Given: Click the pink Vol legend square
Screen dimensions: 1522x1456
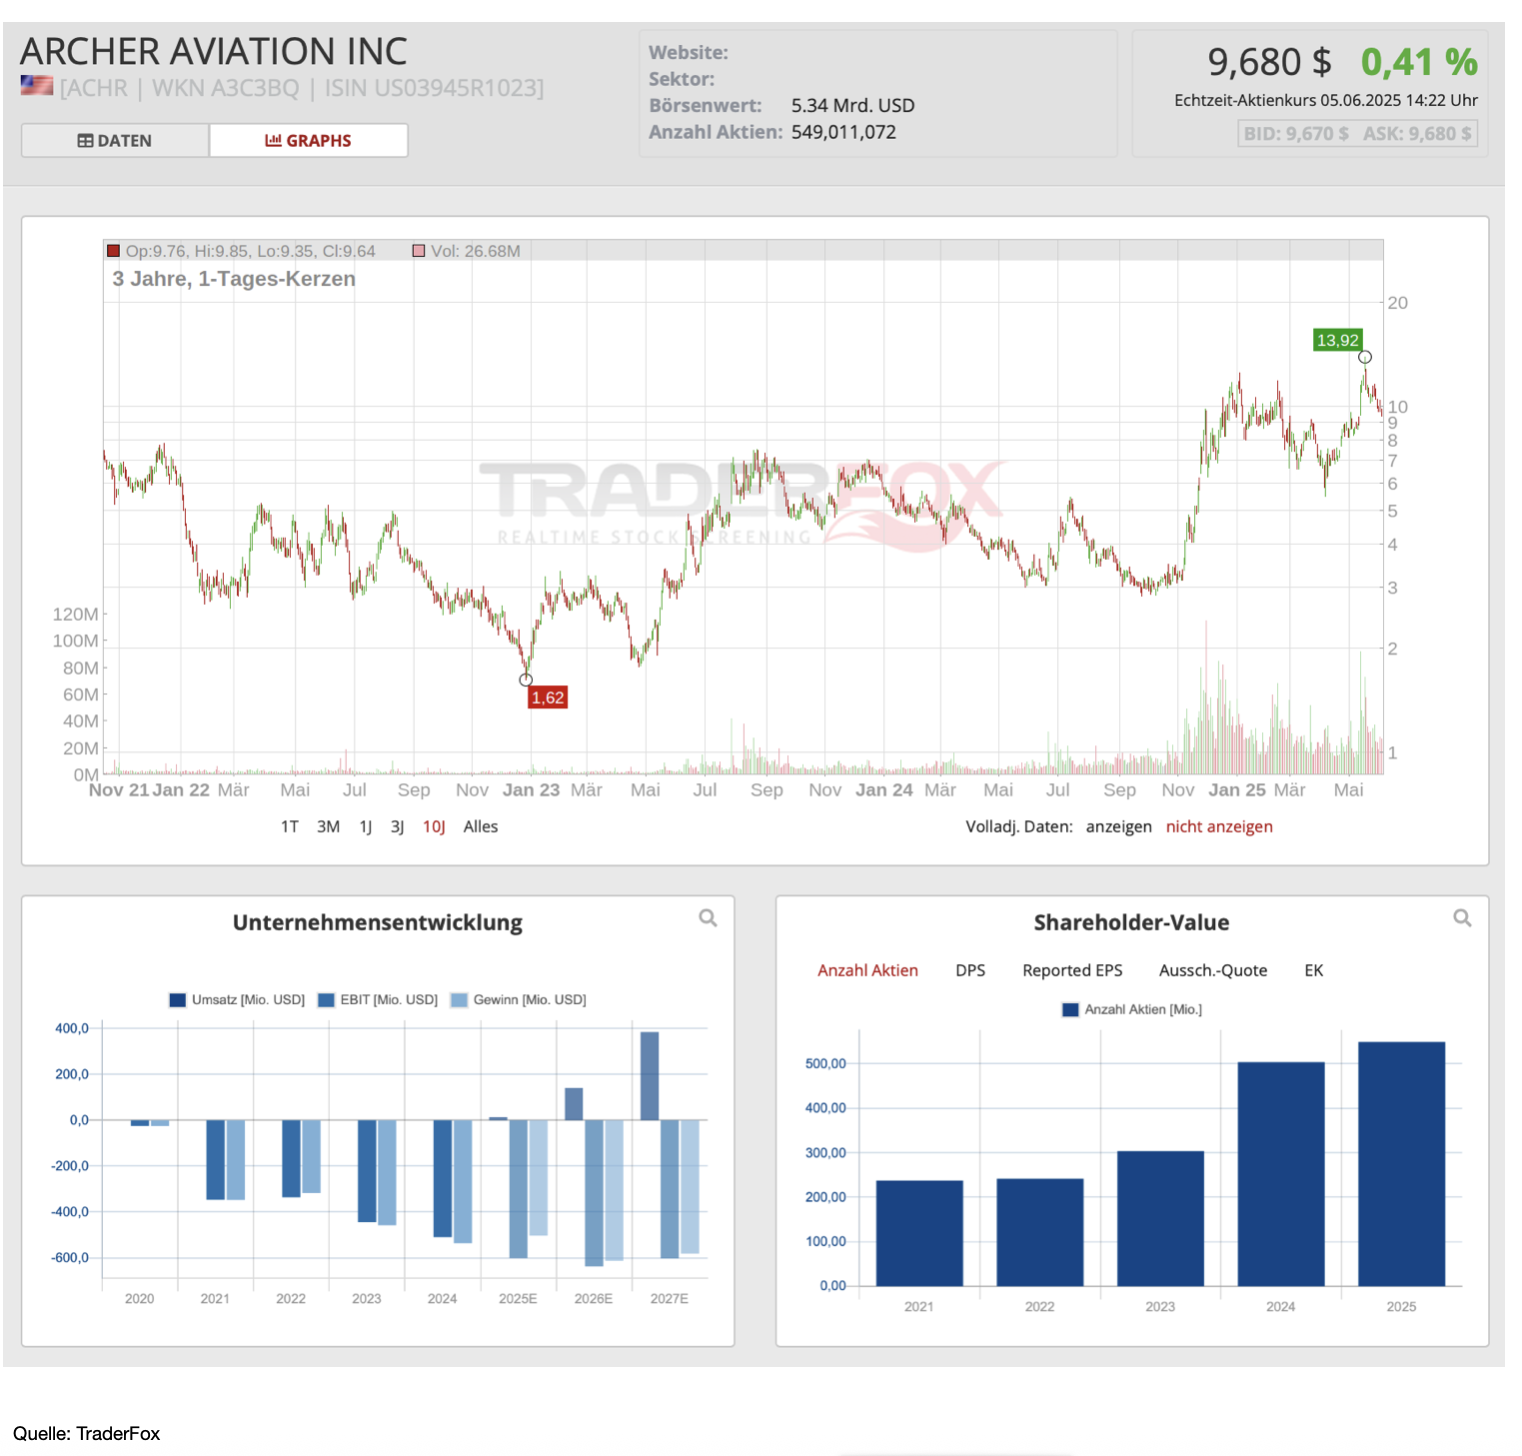Looking at the screenshot, I should point(419,251).
